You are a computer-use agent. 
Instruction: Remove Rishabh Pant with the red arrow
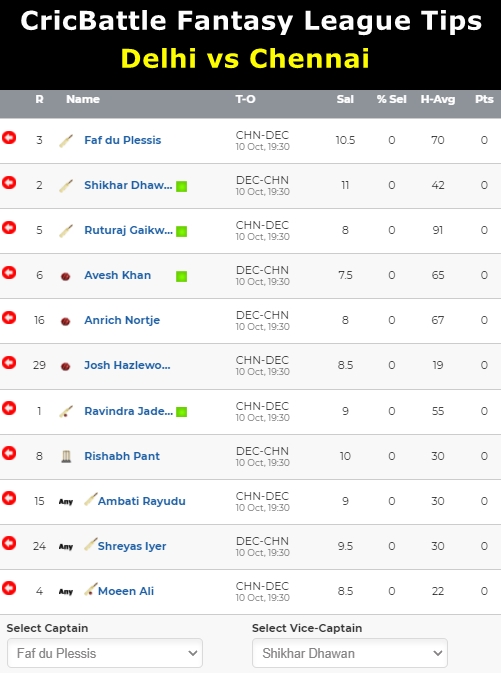(x=9, y=453)
